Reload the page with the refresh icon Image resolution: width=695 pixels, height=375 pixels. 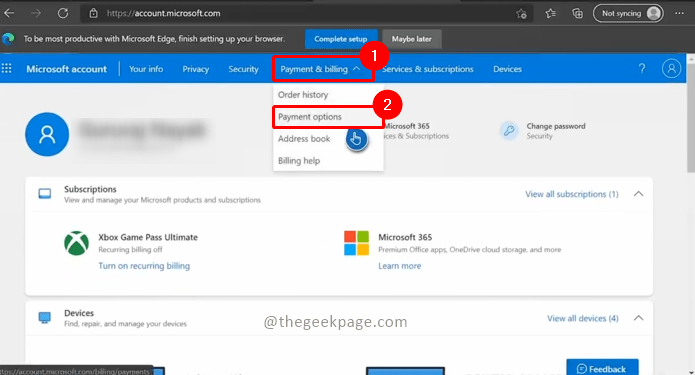tap(63, 13)
